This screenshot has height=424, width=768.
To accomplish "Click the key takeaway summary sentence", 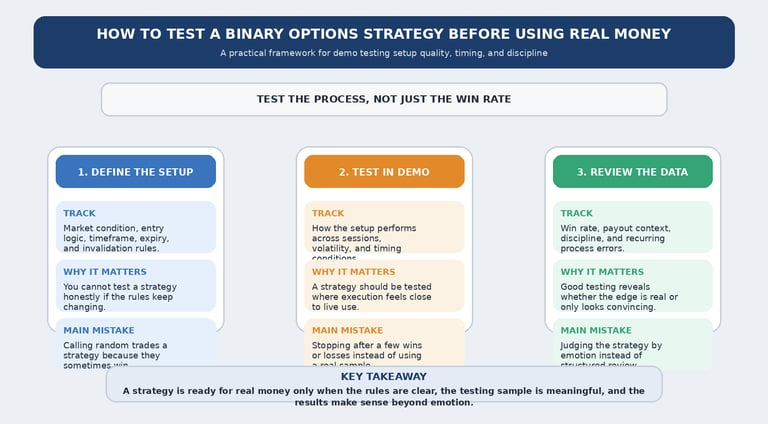I will pos(384,397).
